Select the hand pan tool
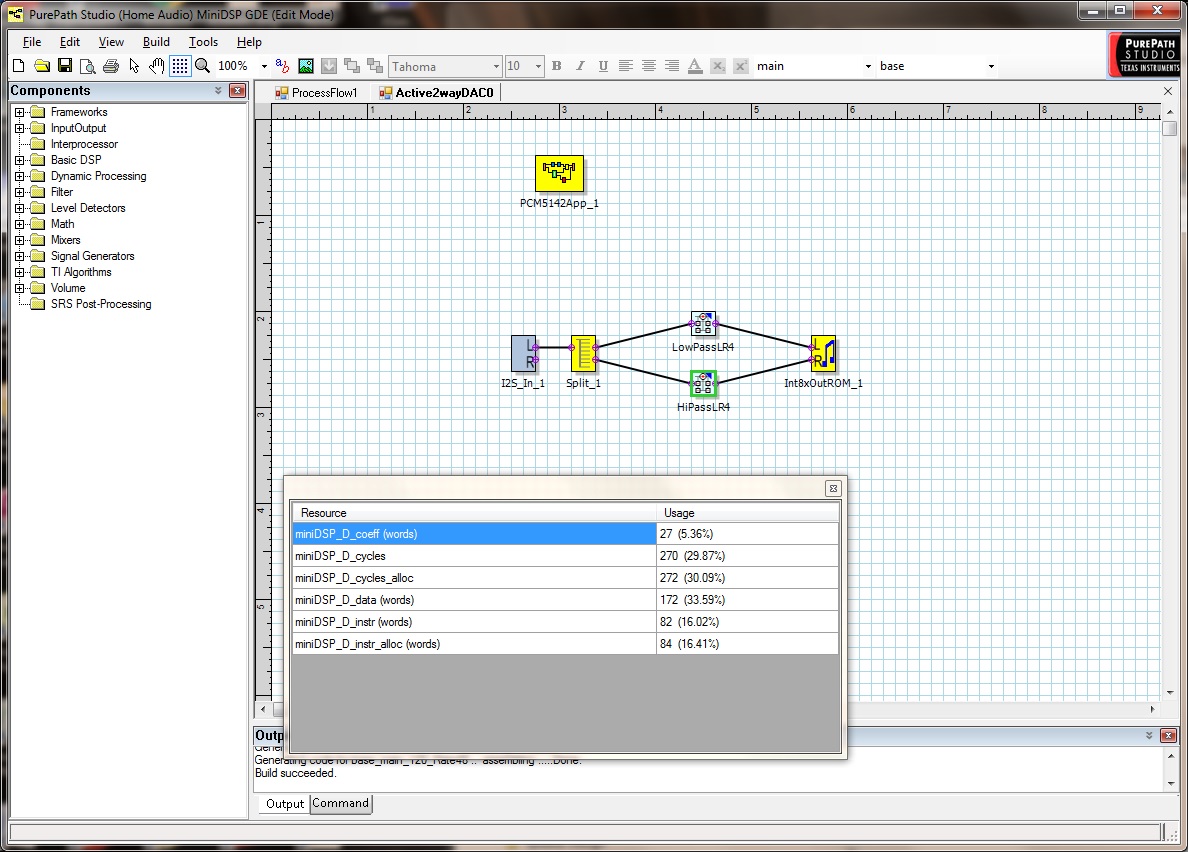This screenshot has height=852, width=1188. pyautogui.click(x=156, y=66)
